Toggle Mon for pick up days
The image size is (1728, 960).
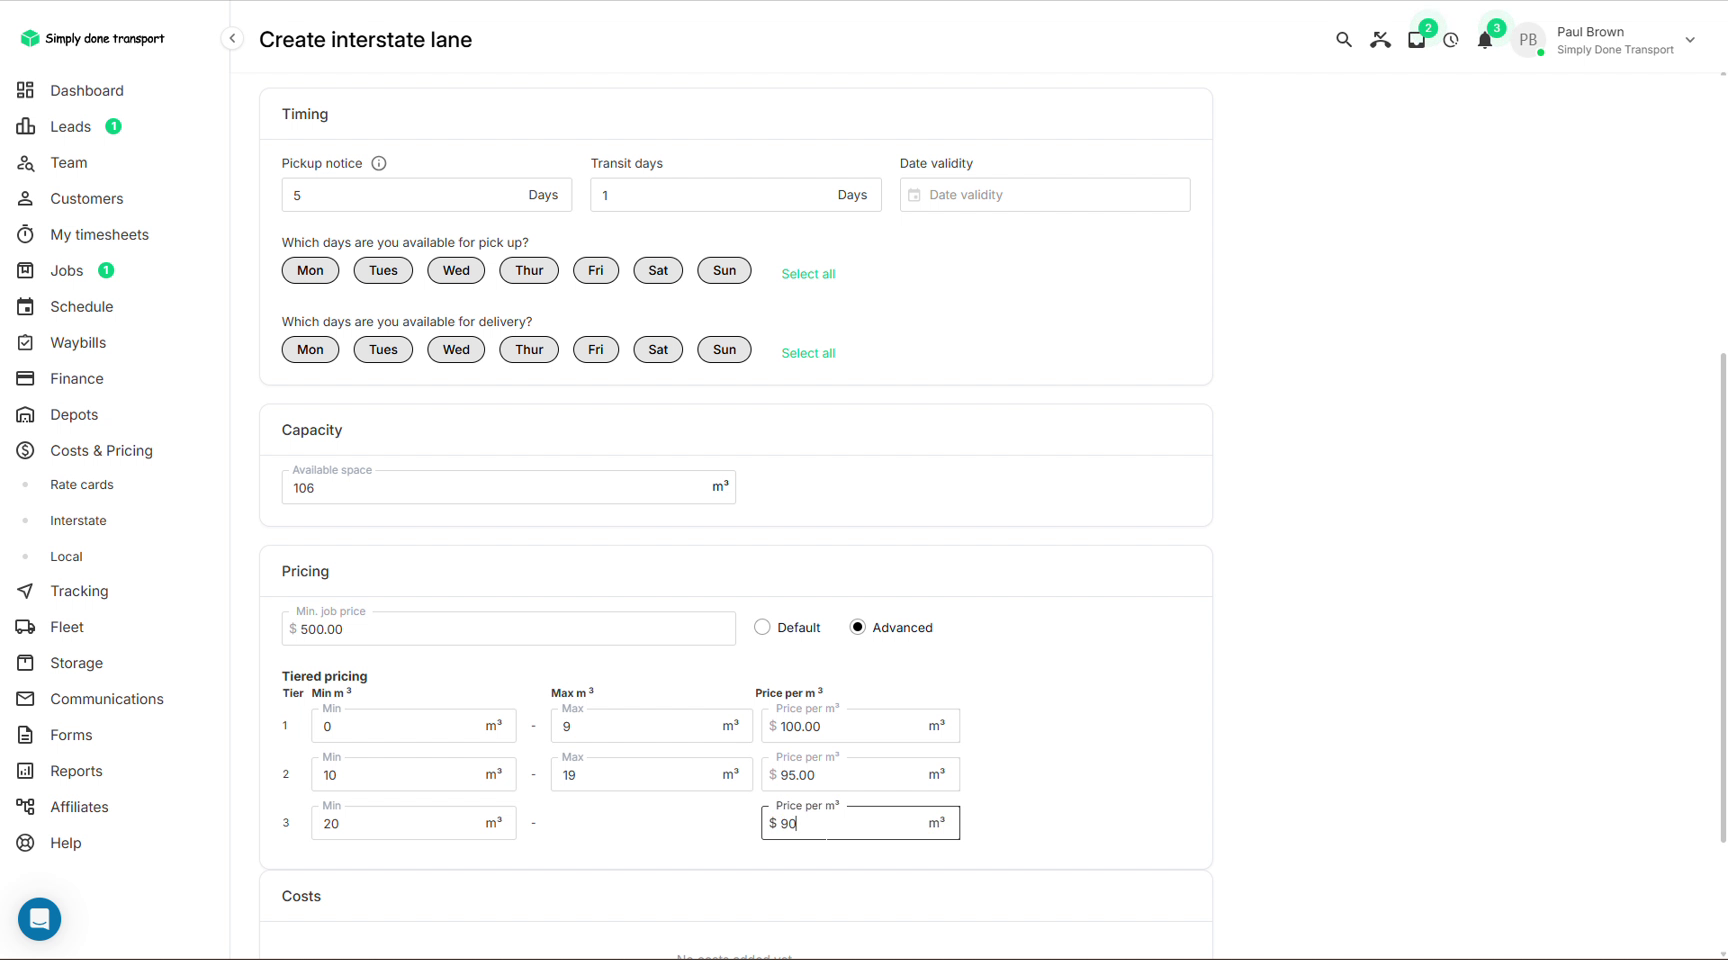coord(310,270)
